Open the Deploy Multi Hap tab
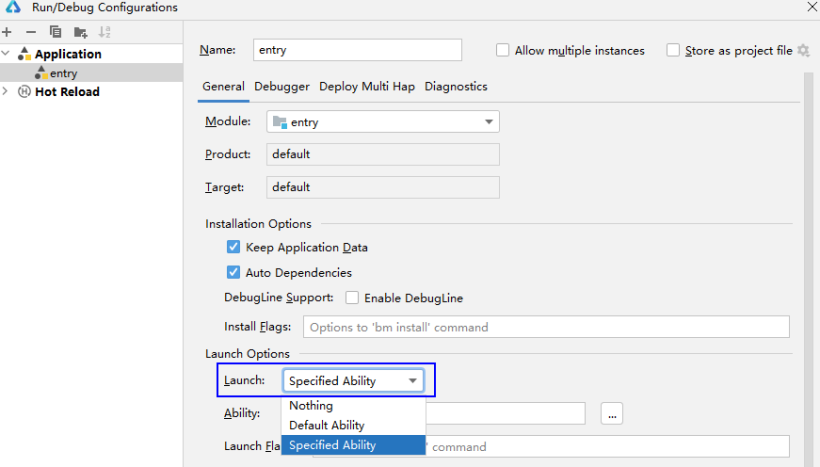820x467 pixels. click(366, 87)
